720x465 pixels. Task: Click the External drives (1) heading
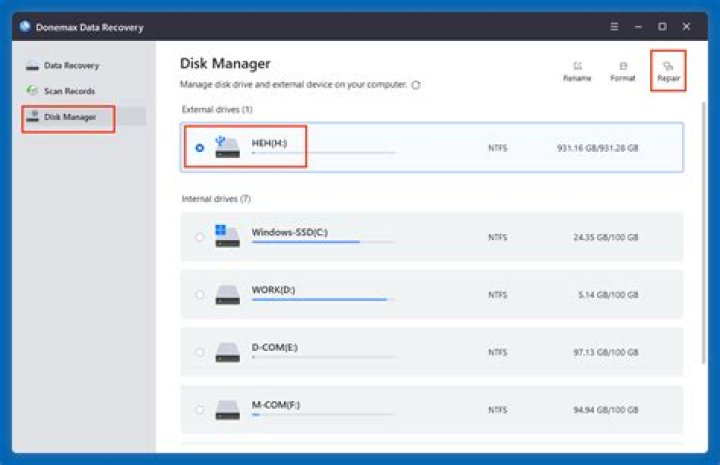[x=217, y=109]
